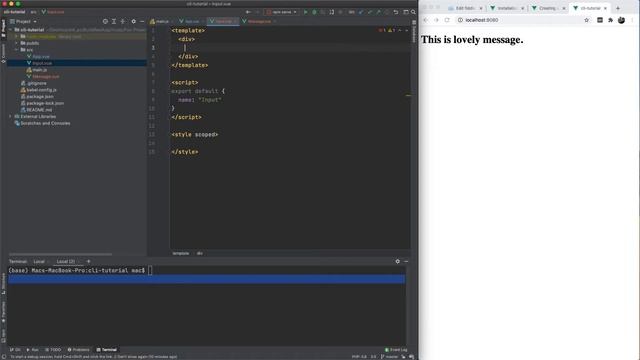Click browser reload icon

(x=447, y=20)
